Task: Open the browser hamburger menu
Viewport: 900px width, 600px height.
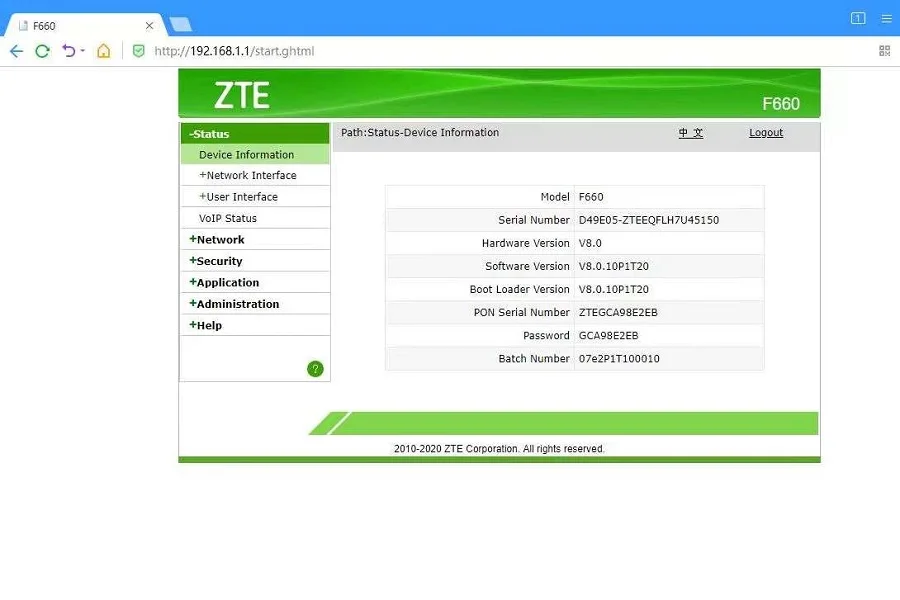Action: pyautogui.click(x=885, y=18)
